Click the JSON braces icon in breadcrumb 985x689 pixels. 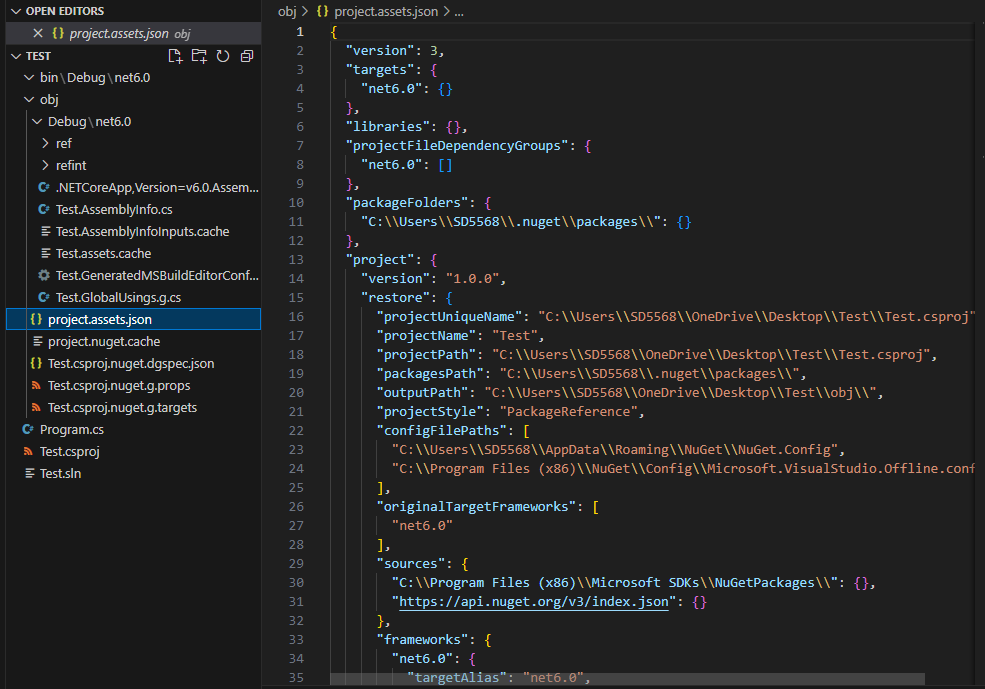322,11
